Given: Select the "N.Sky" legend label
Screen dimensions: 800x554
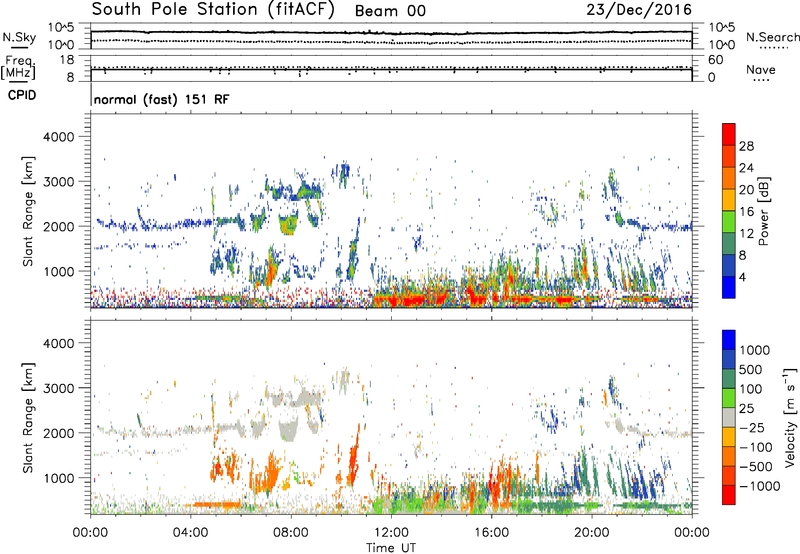Looking at the screenshot, I should tap(19, 37).
